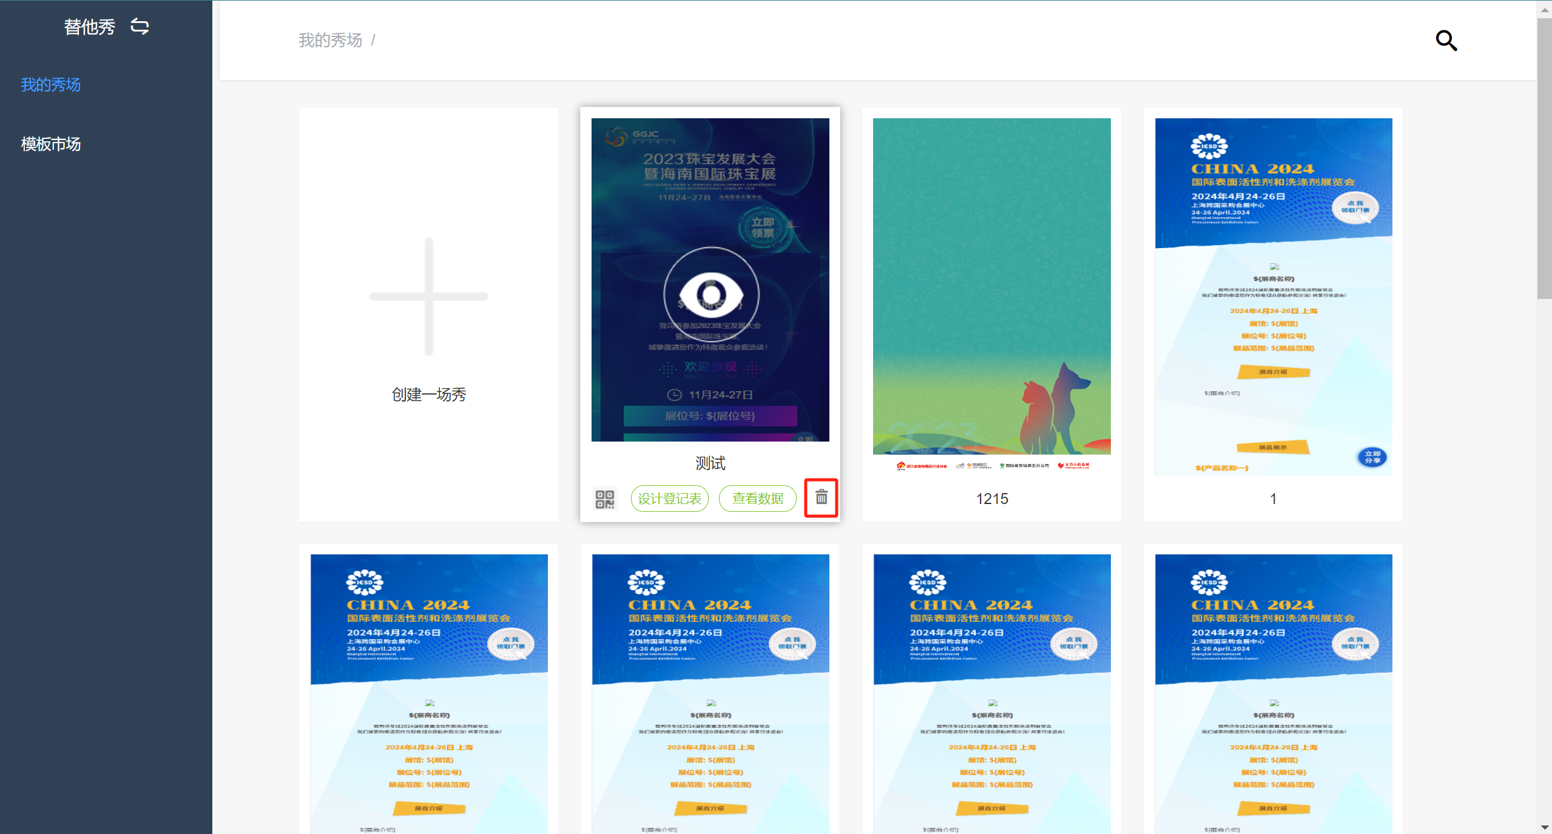Open the 1215 show thumbnail

991,295
